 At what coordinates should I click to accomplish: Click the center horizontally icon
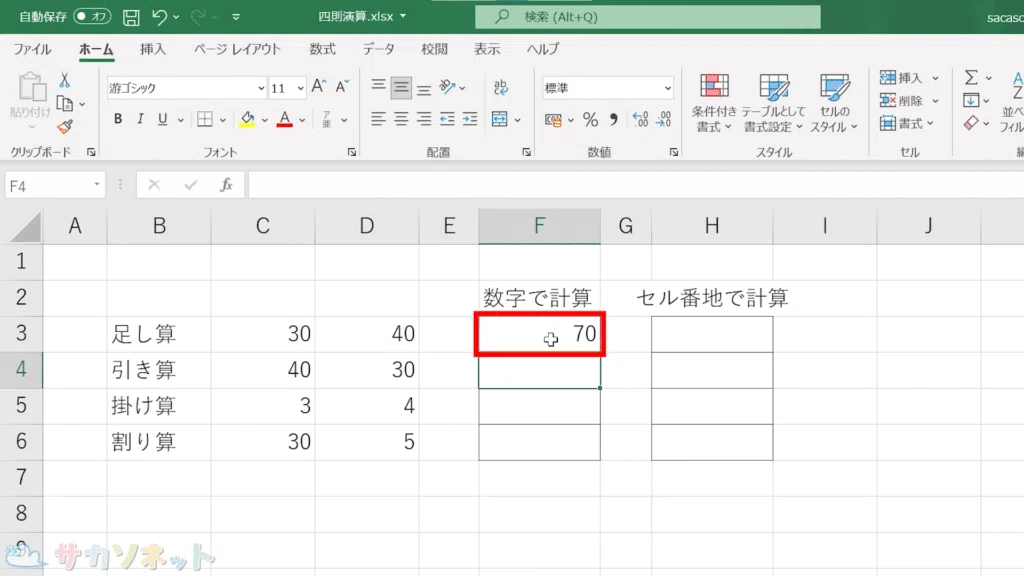pos(401,119)
